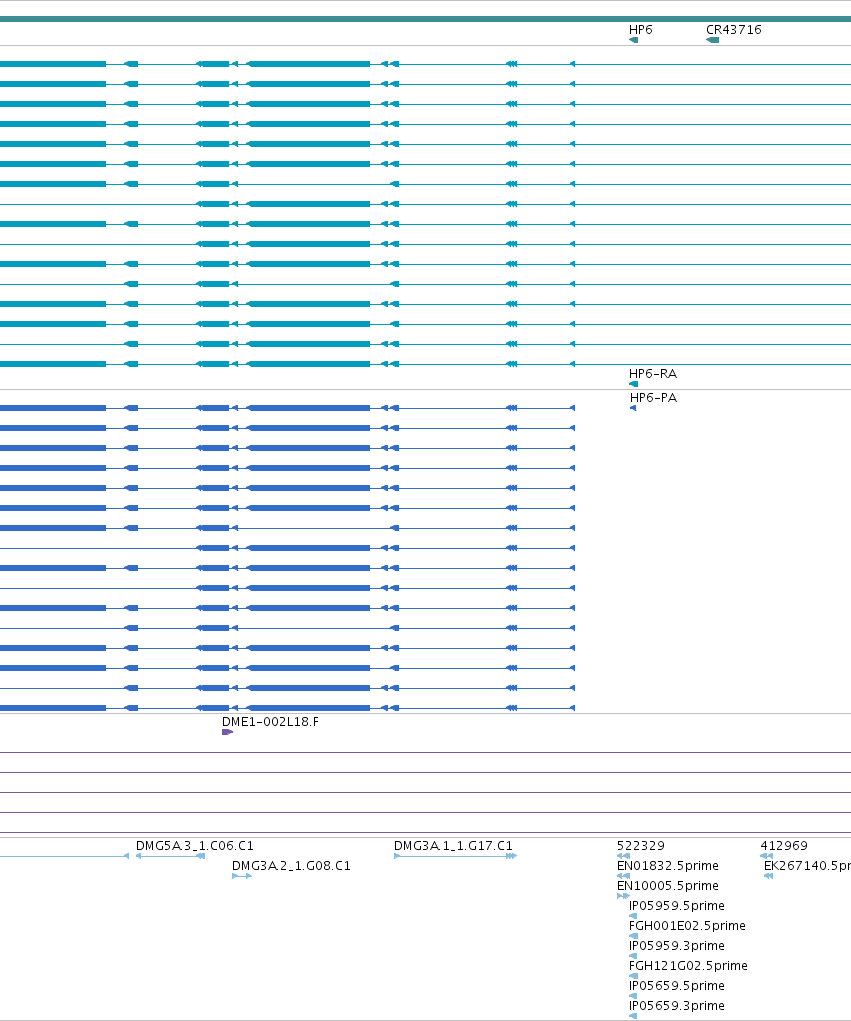The height and width of the screenshot is (1021, 851).
Task: Click the 412969 feature label
Action: (784, 846)
